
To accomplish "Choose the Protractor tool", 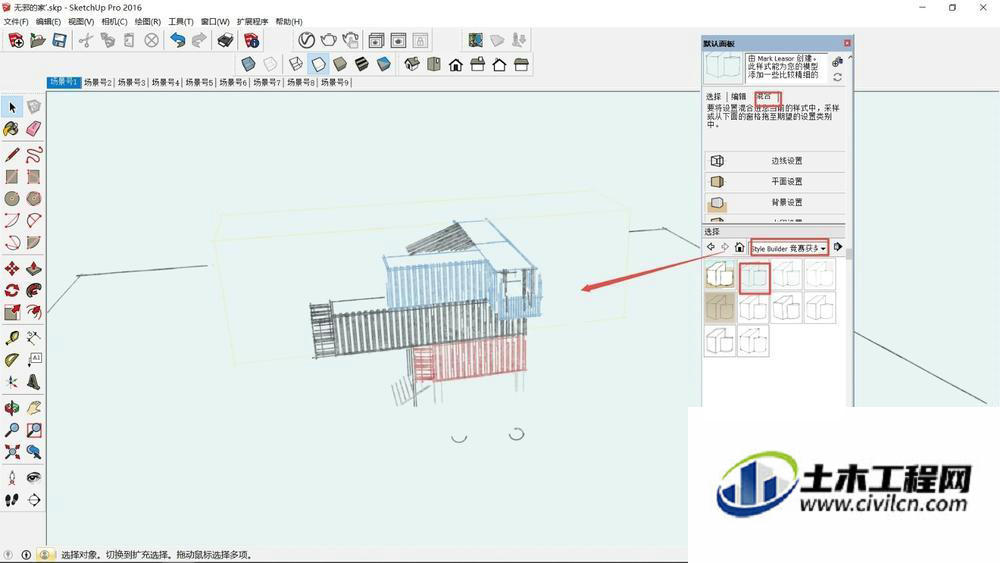I will click(11, 360).
